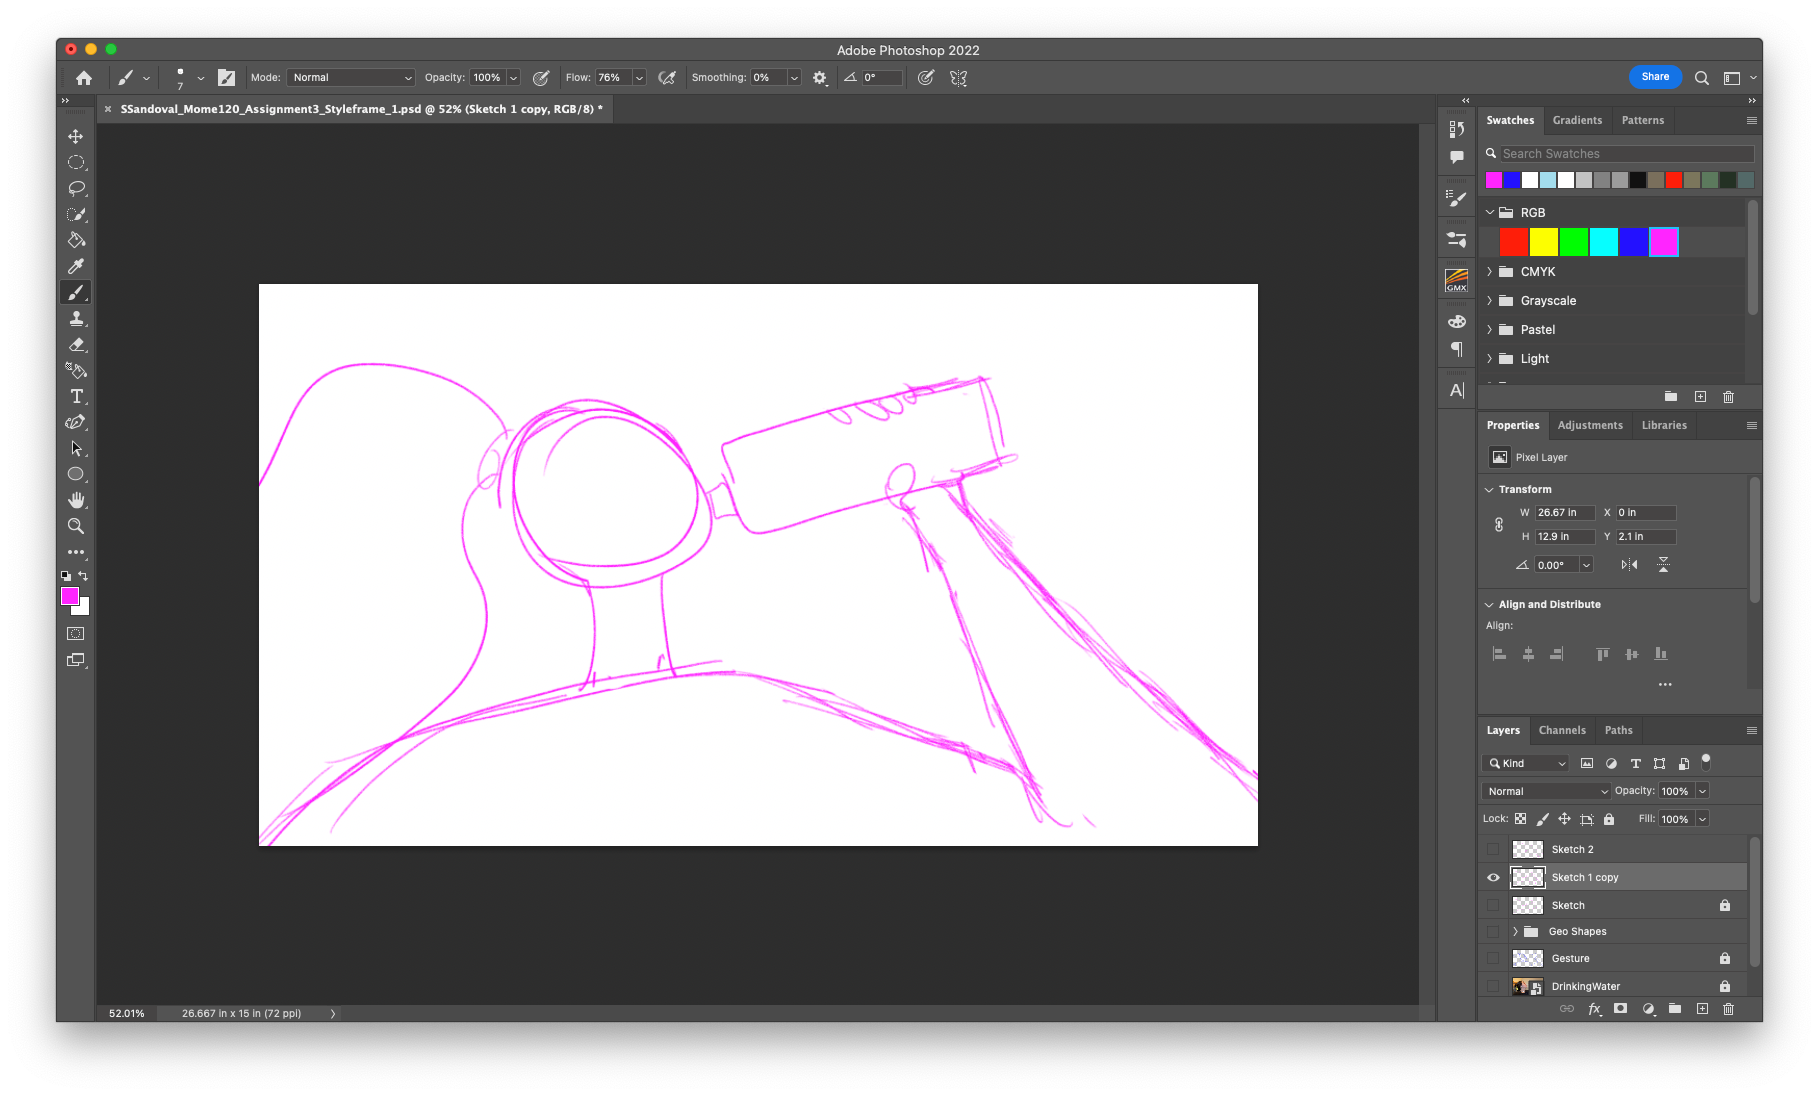Viewport: 1819px width, 1096px height.
Task: Pick the yellow swatch in RGB group
Action: tap(1544, 242)
